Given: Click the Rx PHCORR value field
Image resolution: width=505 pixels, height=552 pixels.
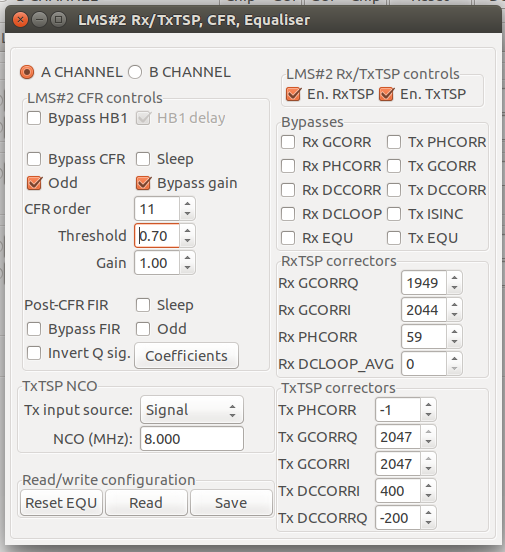Looking at the screenshot, I should (424, 337).
